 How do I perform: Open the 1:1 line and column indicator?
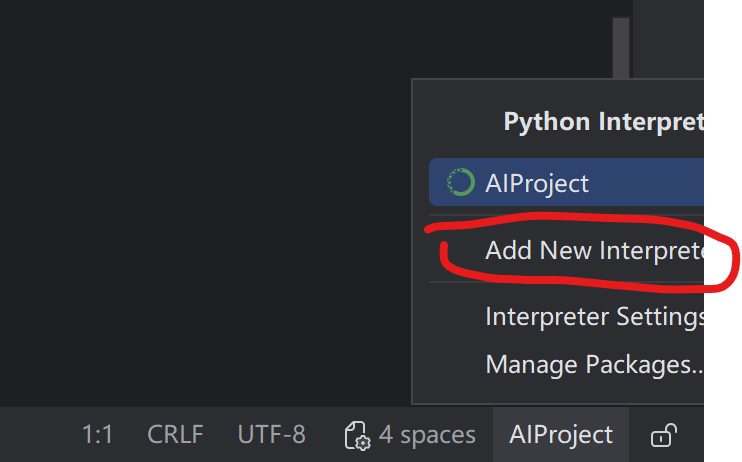(97, 435)
